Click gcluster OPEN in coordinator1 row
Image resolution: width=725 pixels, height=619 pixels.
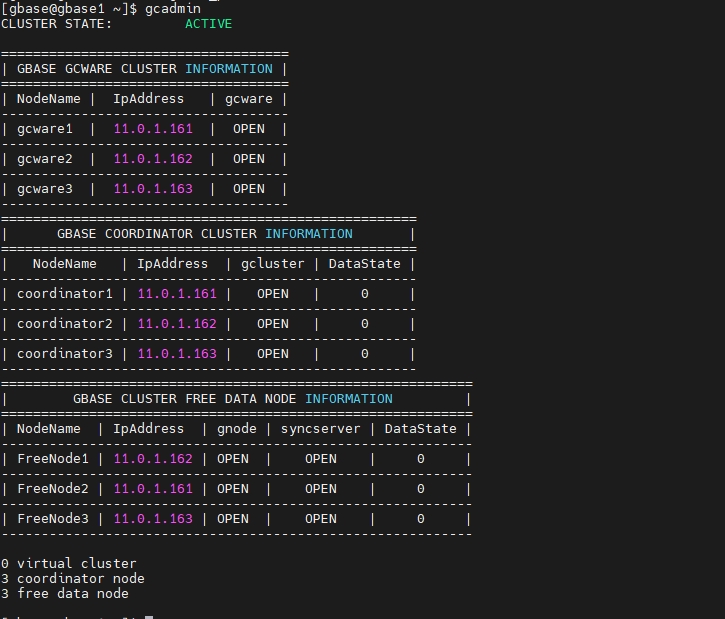point(273,294)
